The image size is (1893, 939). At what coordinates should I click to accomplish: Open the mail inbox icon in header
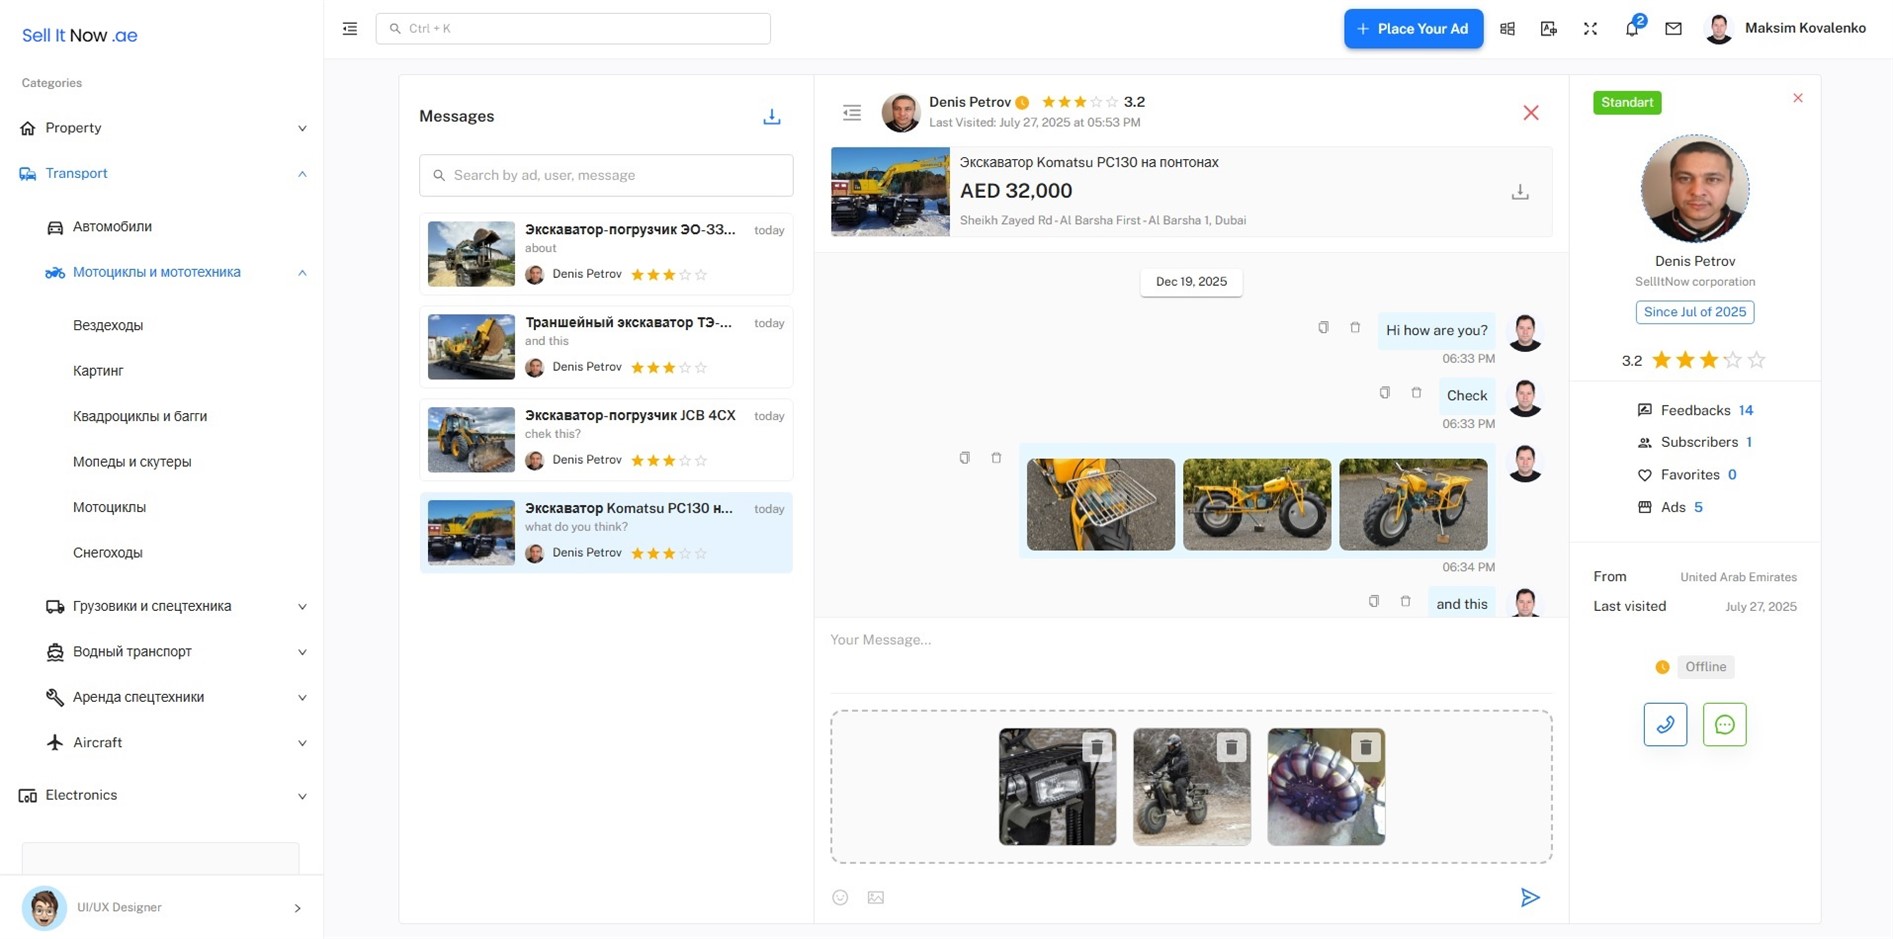point(1673,29)
